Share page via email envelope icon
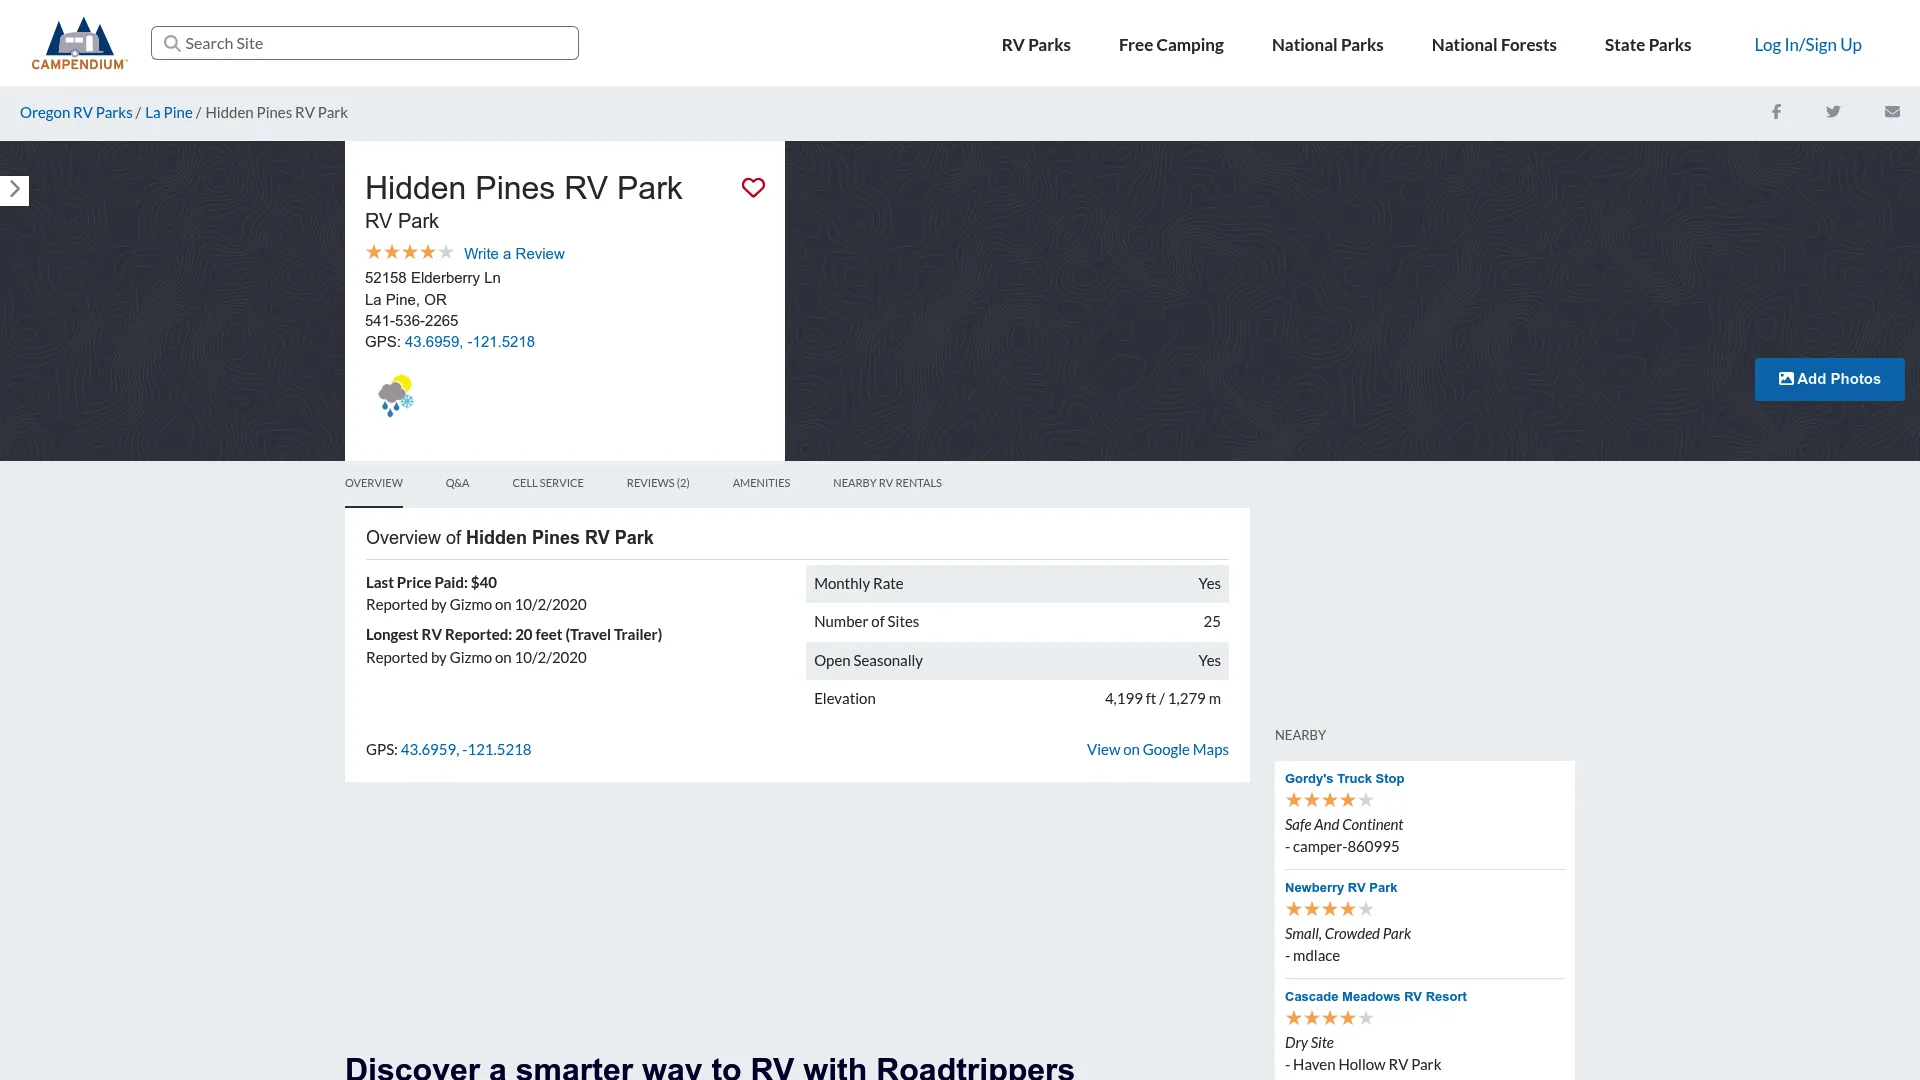This screenshot has width=1920, height=1080. point(1892,112)
